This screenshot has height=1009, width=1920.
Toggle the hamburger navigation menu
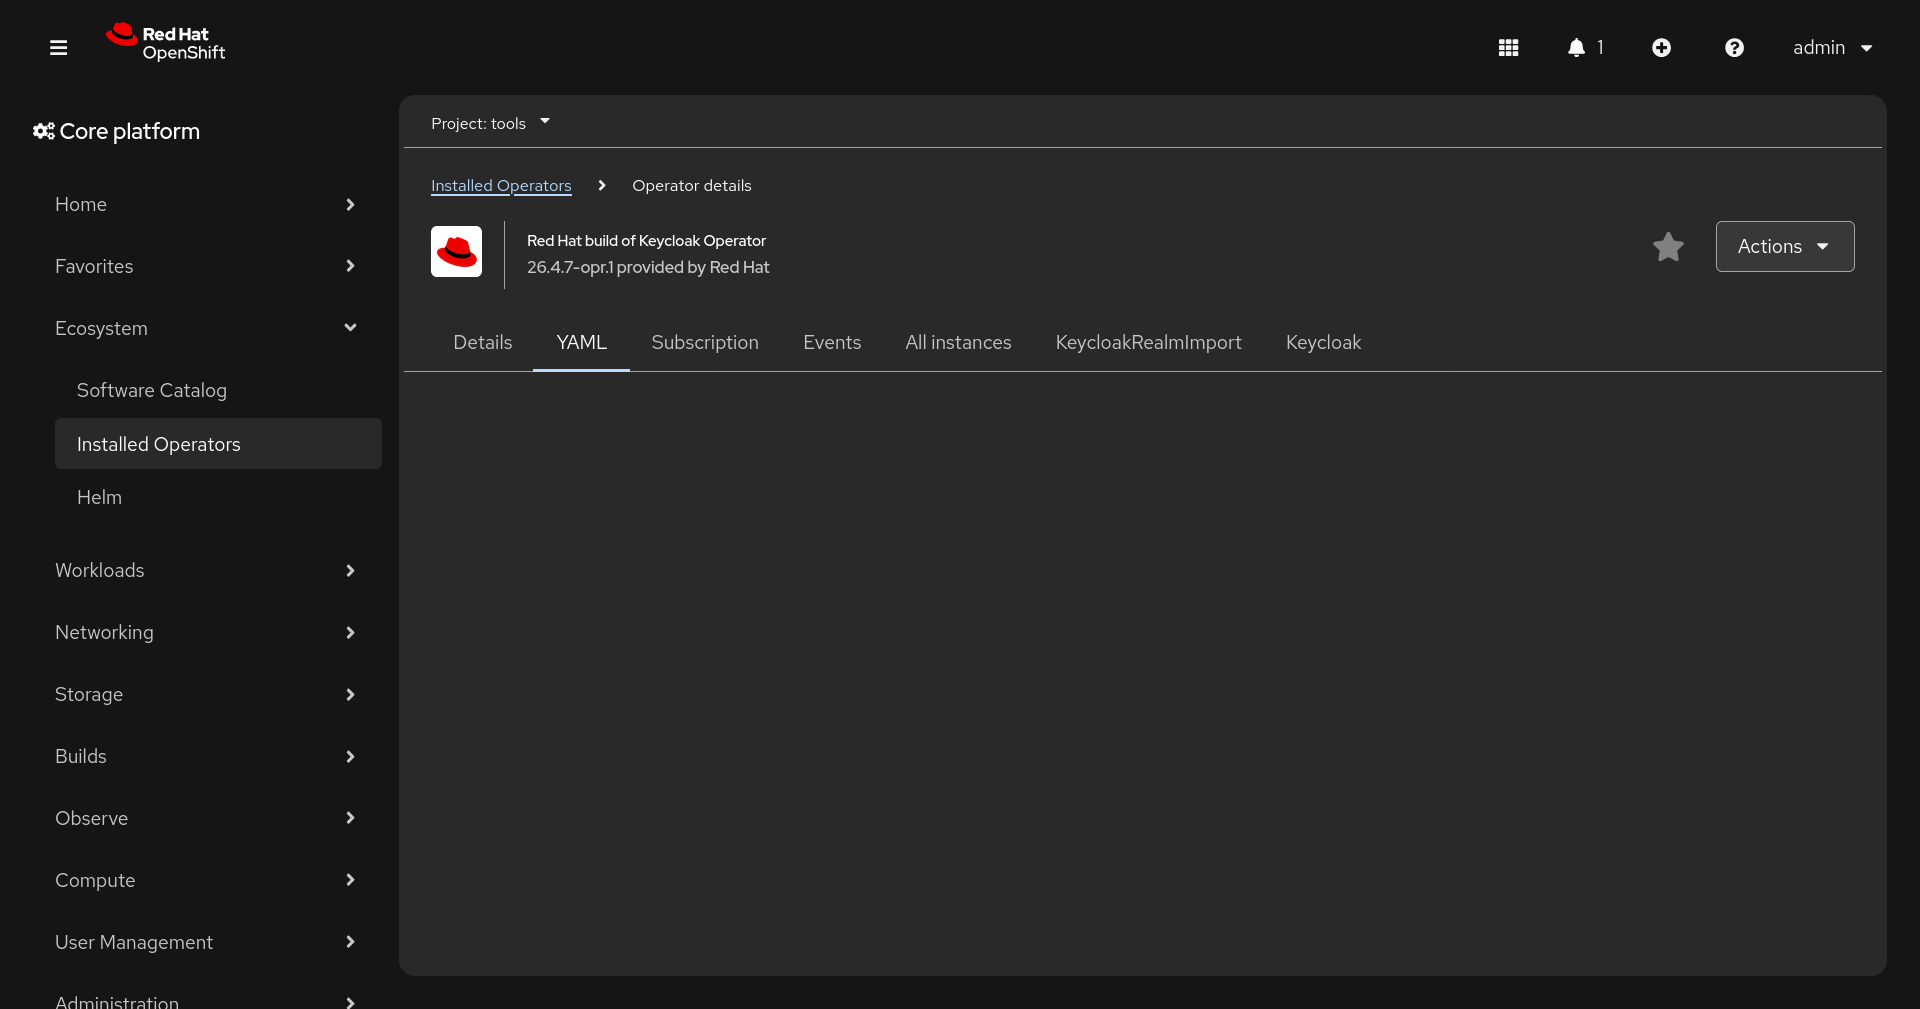(59, 48)
